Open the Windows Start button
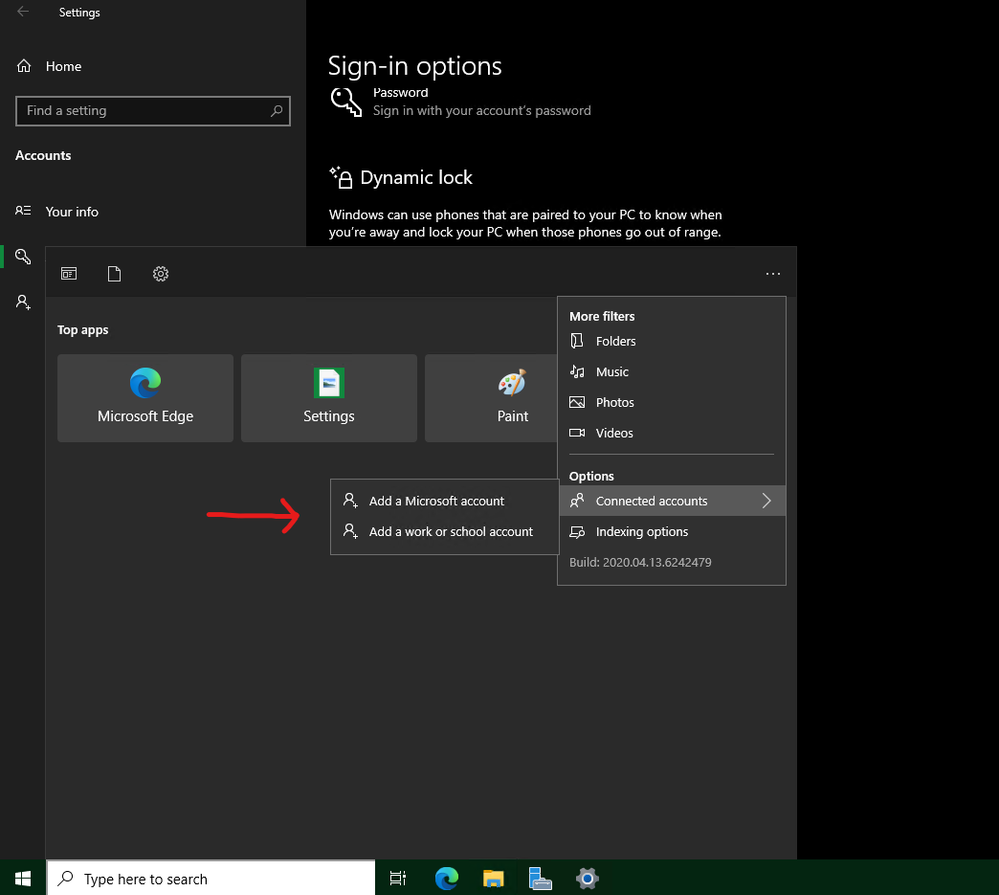The height and width of the screenshot is (895, 999). pos(23,878)
